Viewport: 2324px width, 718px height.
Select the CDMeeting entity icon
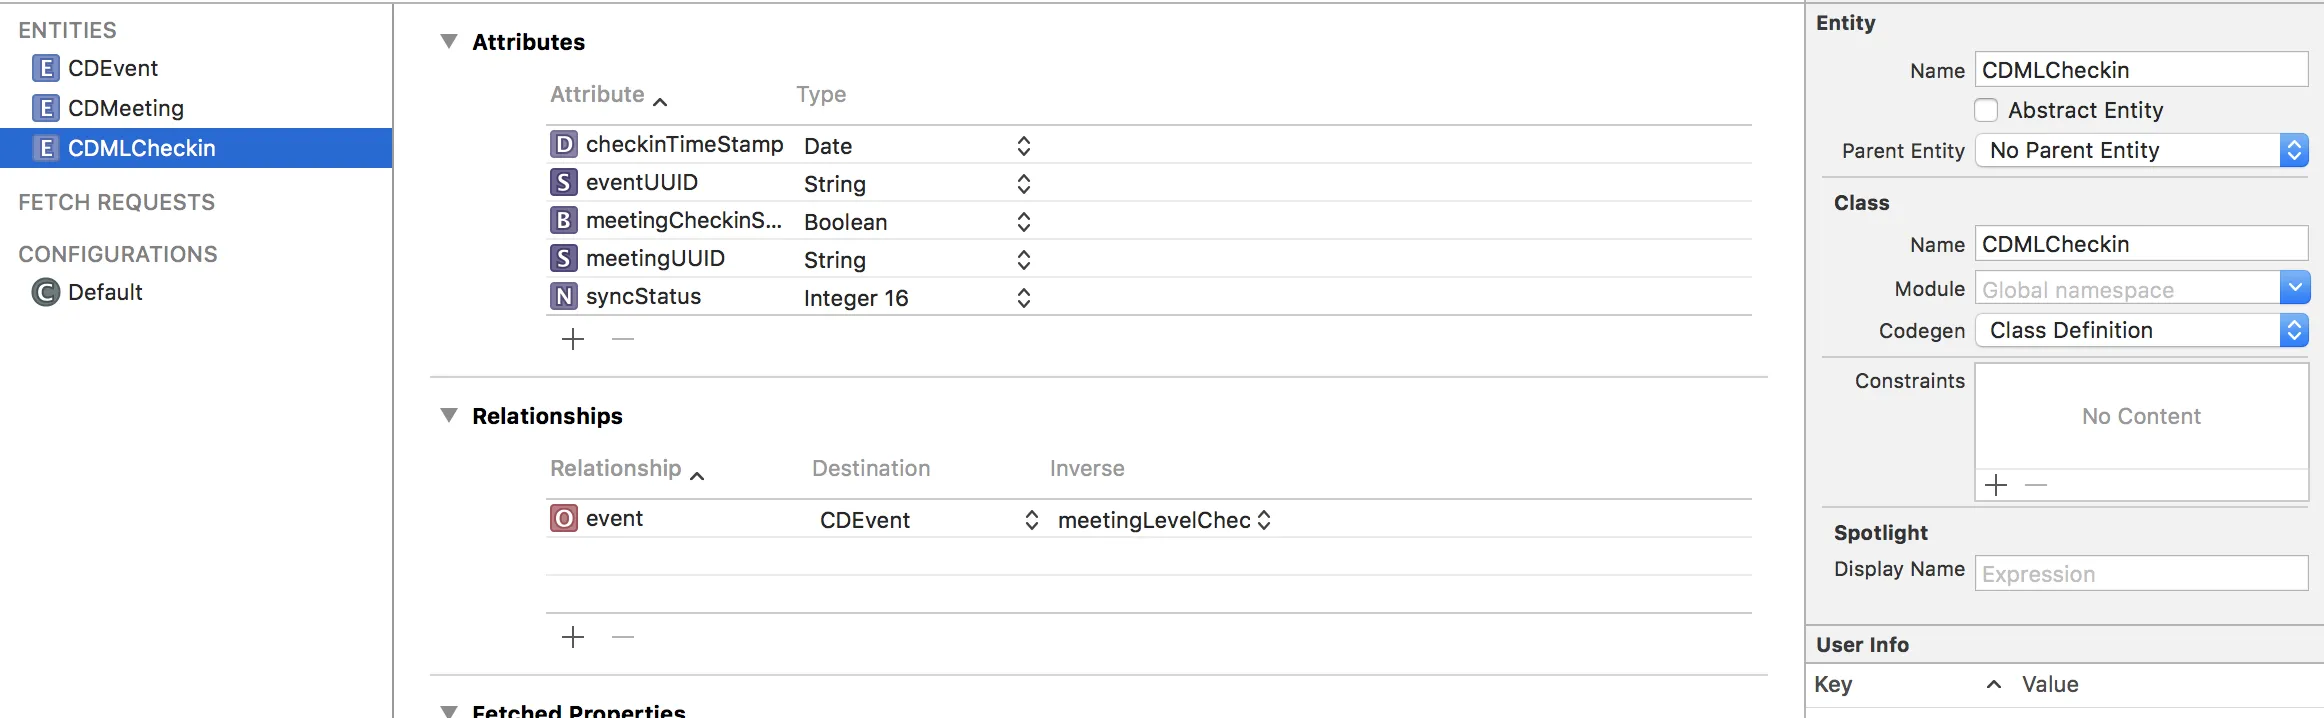45,108
